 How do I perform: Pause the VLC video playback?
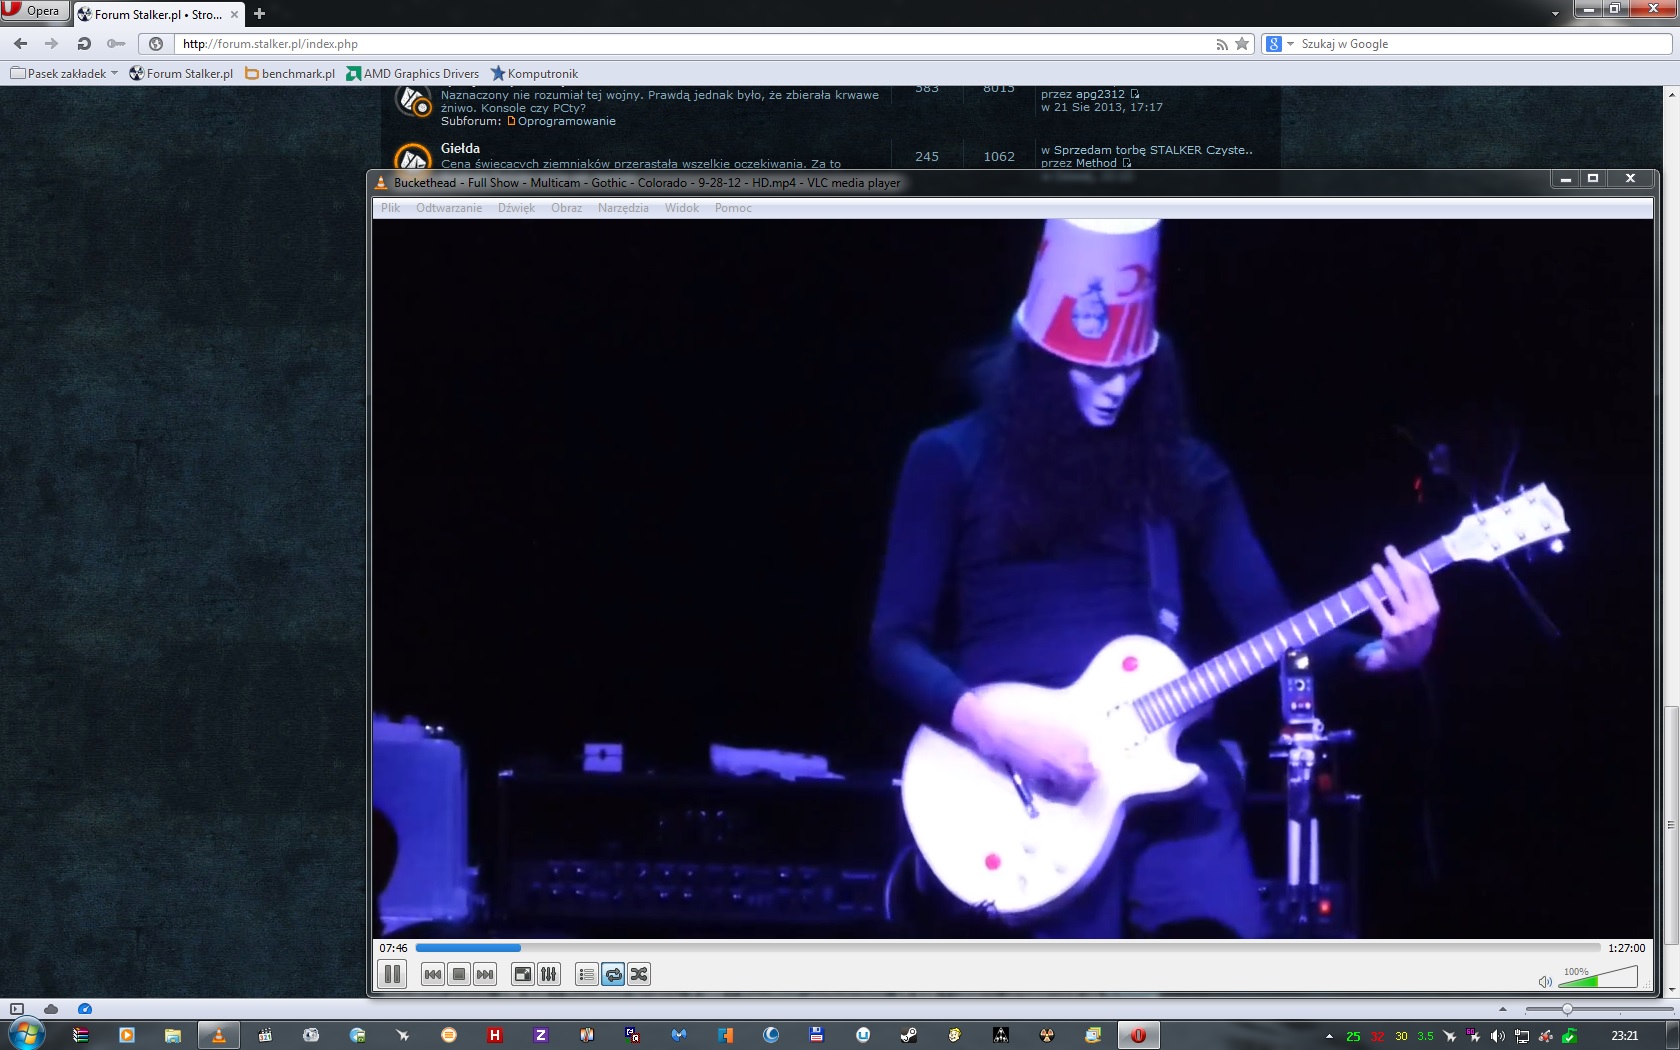(392, 974)
